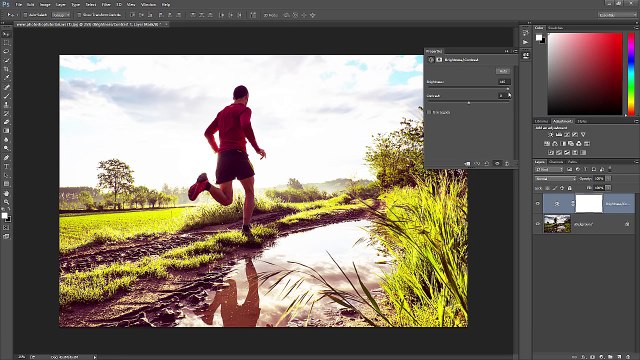Click the lock all icon in Layers
This screenshot has height=360, width=640.
tap(570, 188)
